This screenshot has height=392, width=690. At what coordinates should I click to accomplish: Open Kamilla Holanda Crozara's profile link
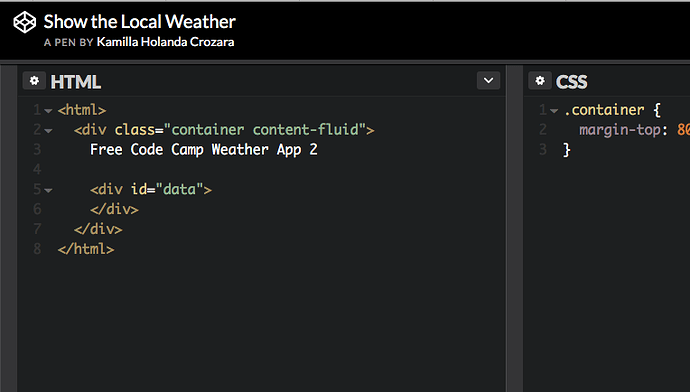pyautogui.click(x=165, y=42)
